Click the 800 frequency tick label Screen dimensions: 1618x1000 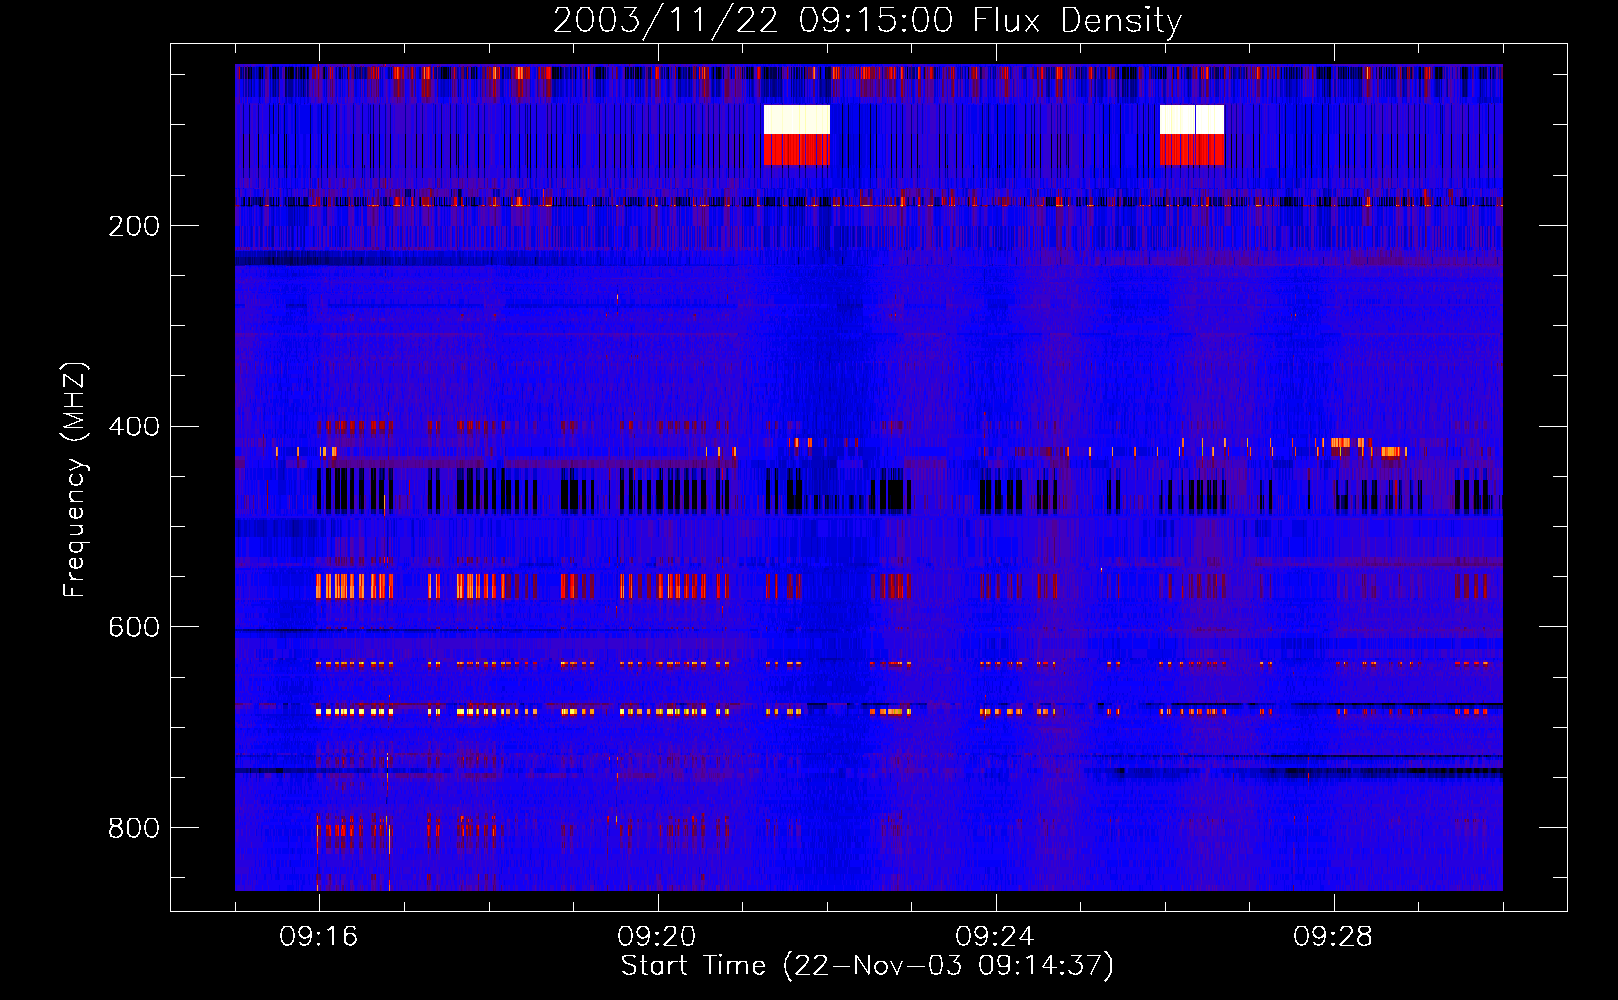pyautogui.click(x=134, y=828)
